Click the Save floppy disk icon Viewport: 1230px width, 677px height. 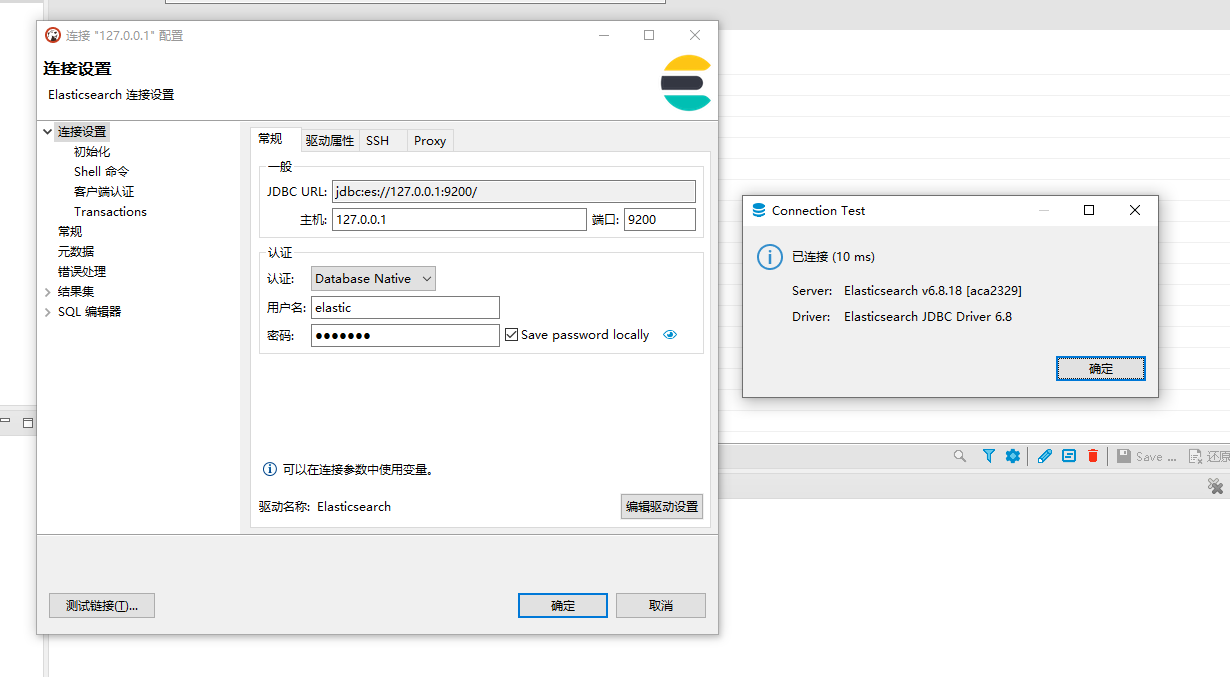pyautogui.click(x=1124, y=456)
